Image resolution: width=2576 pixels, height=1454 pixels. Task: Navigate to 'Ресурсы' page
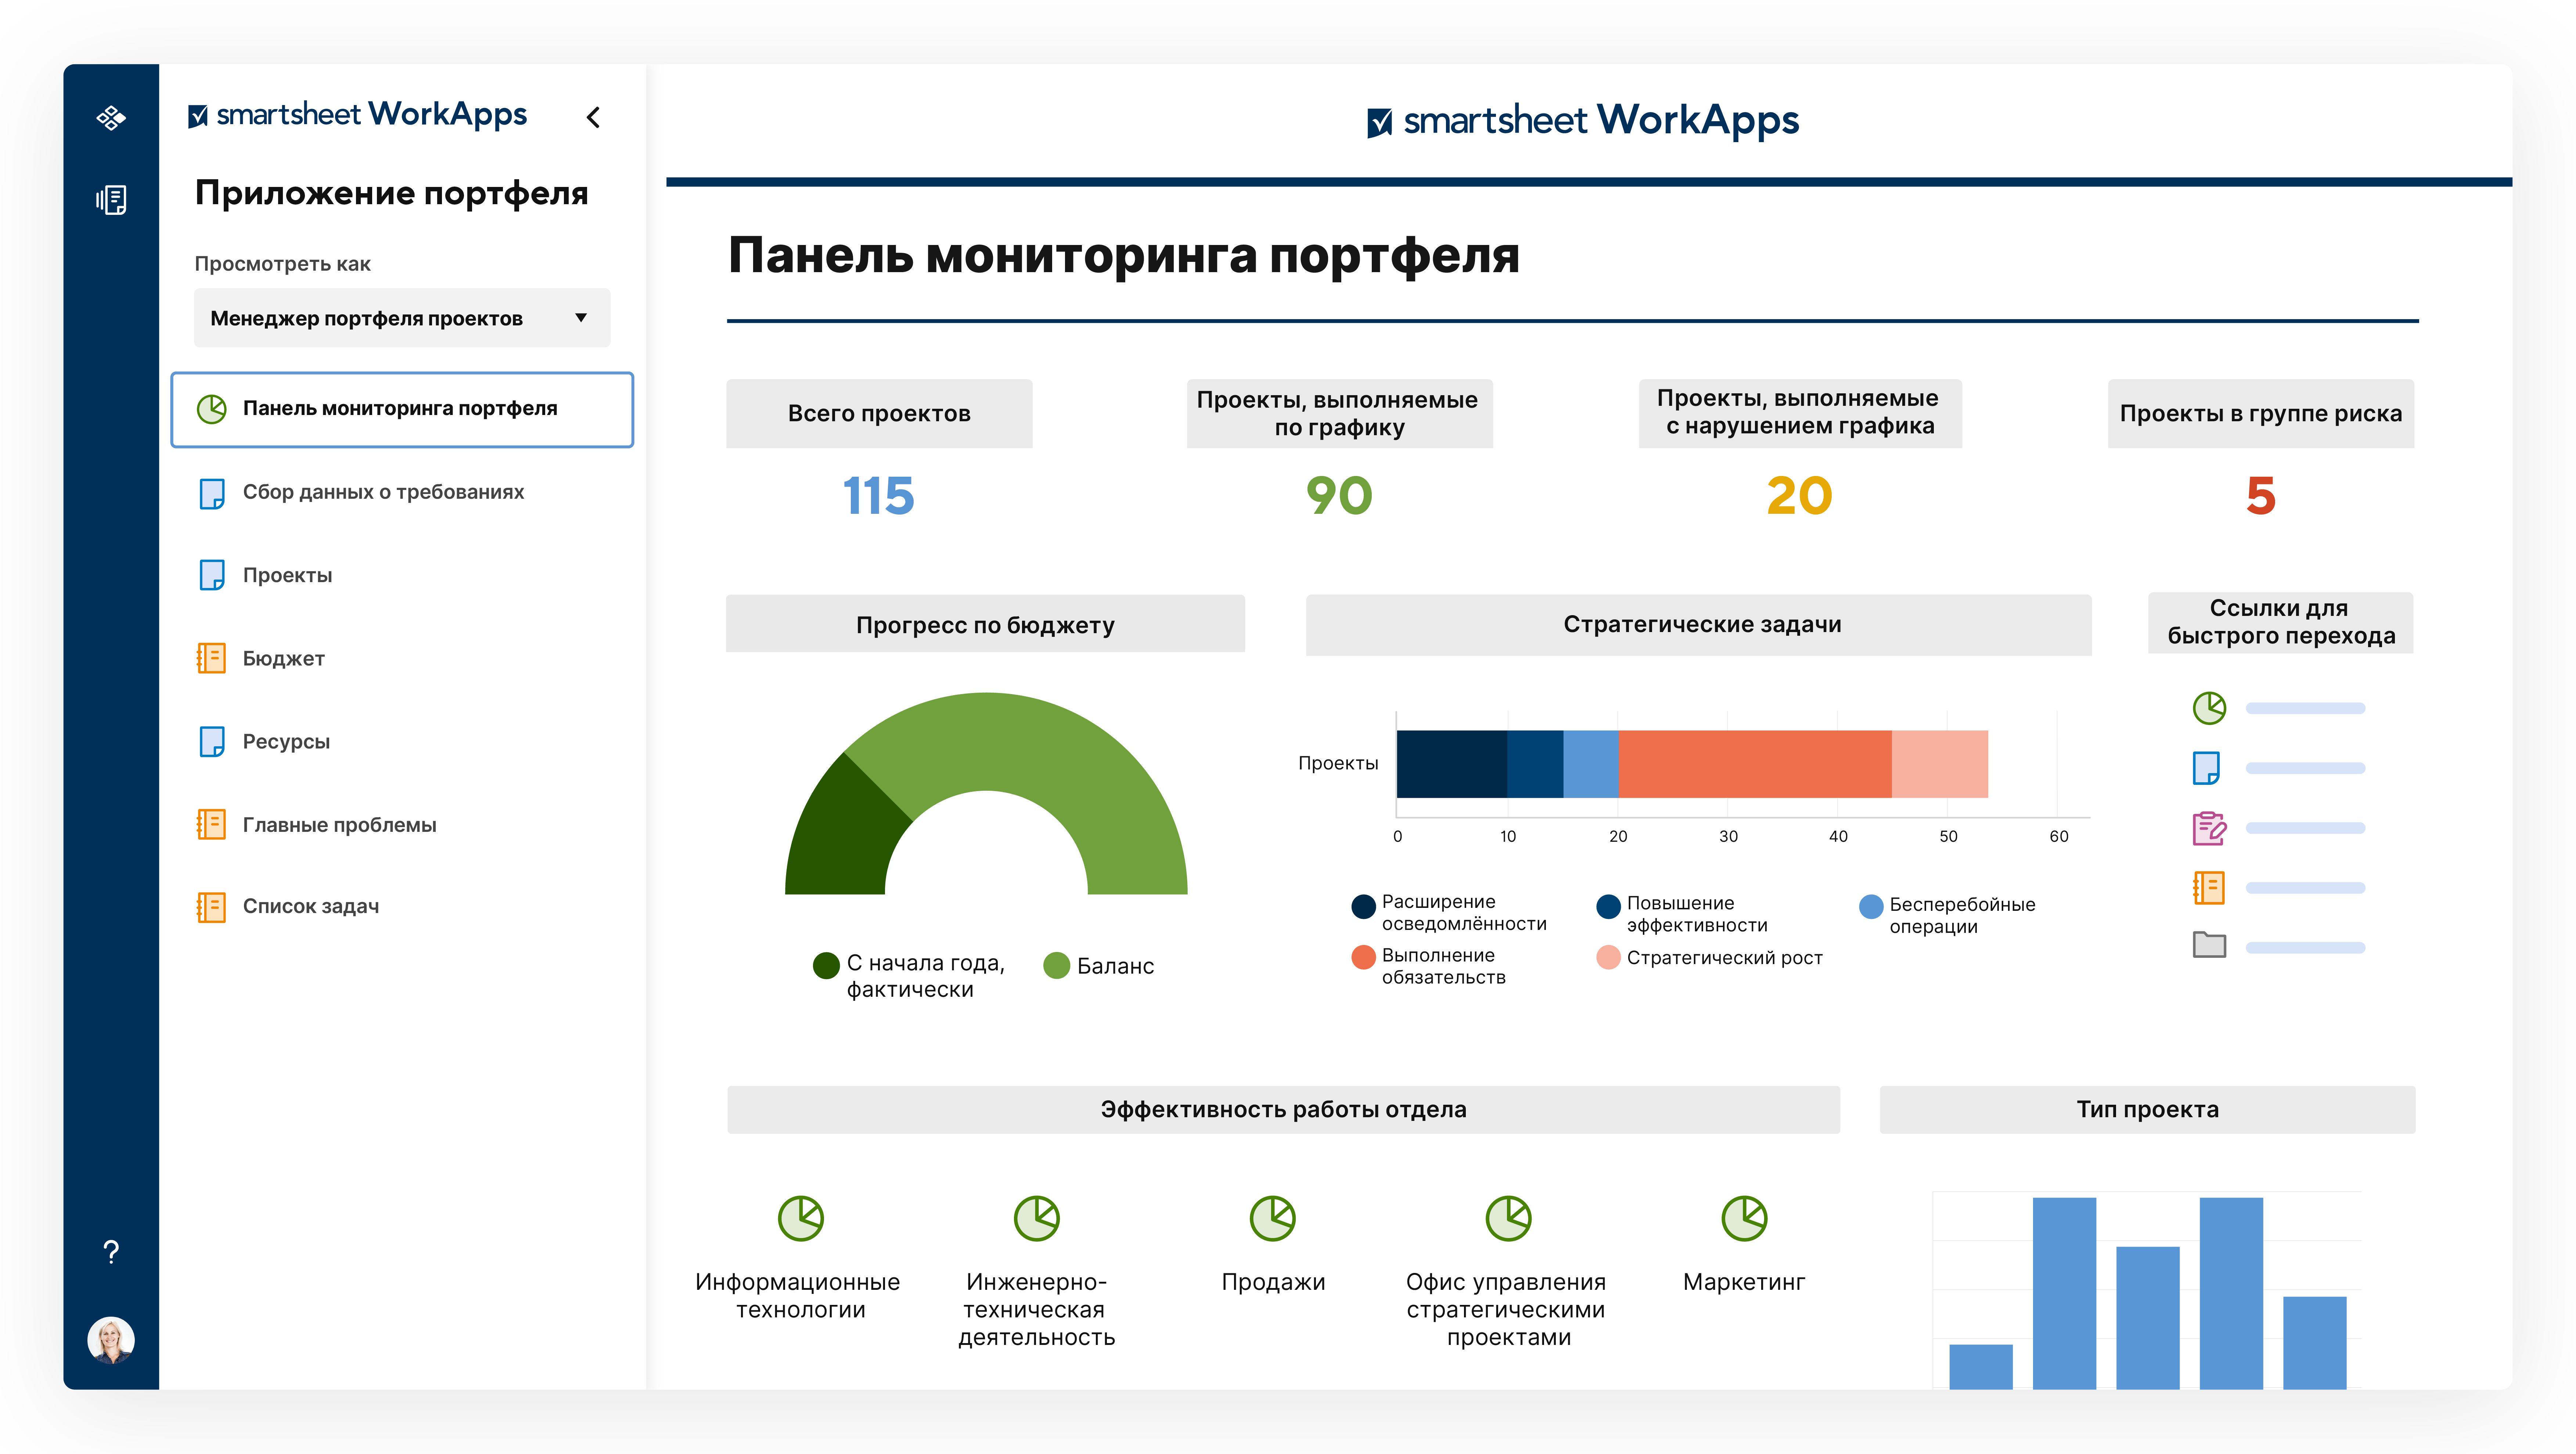(x=286, y=741)
